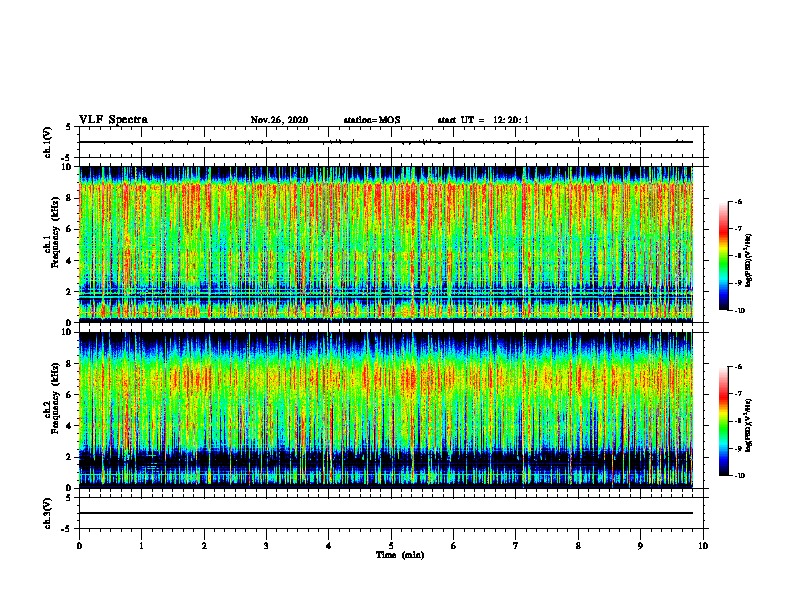This screenshot has height=612, width=792.
Task: Click the ch.1 spectrogram panel
Action: tap(386, 244)
